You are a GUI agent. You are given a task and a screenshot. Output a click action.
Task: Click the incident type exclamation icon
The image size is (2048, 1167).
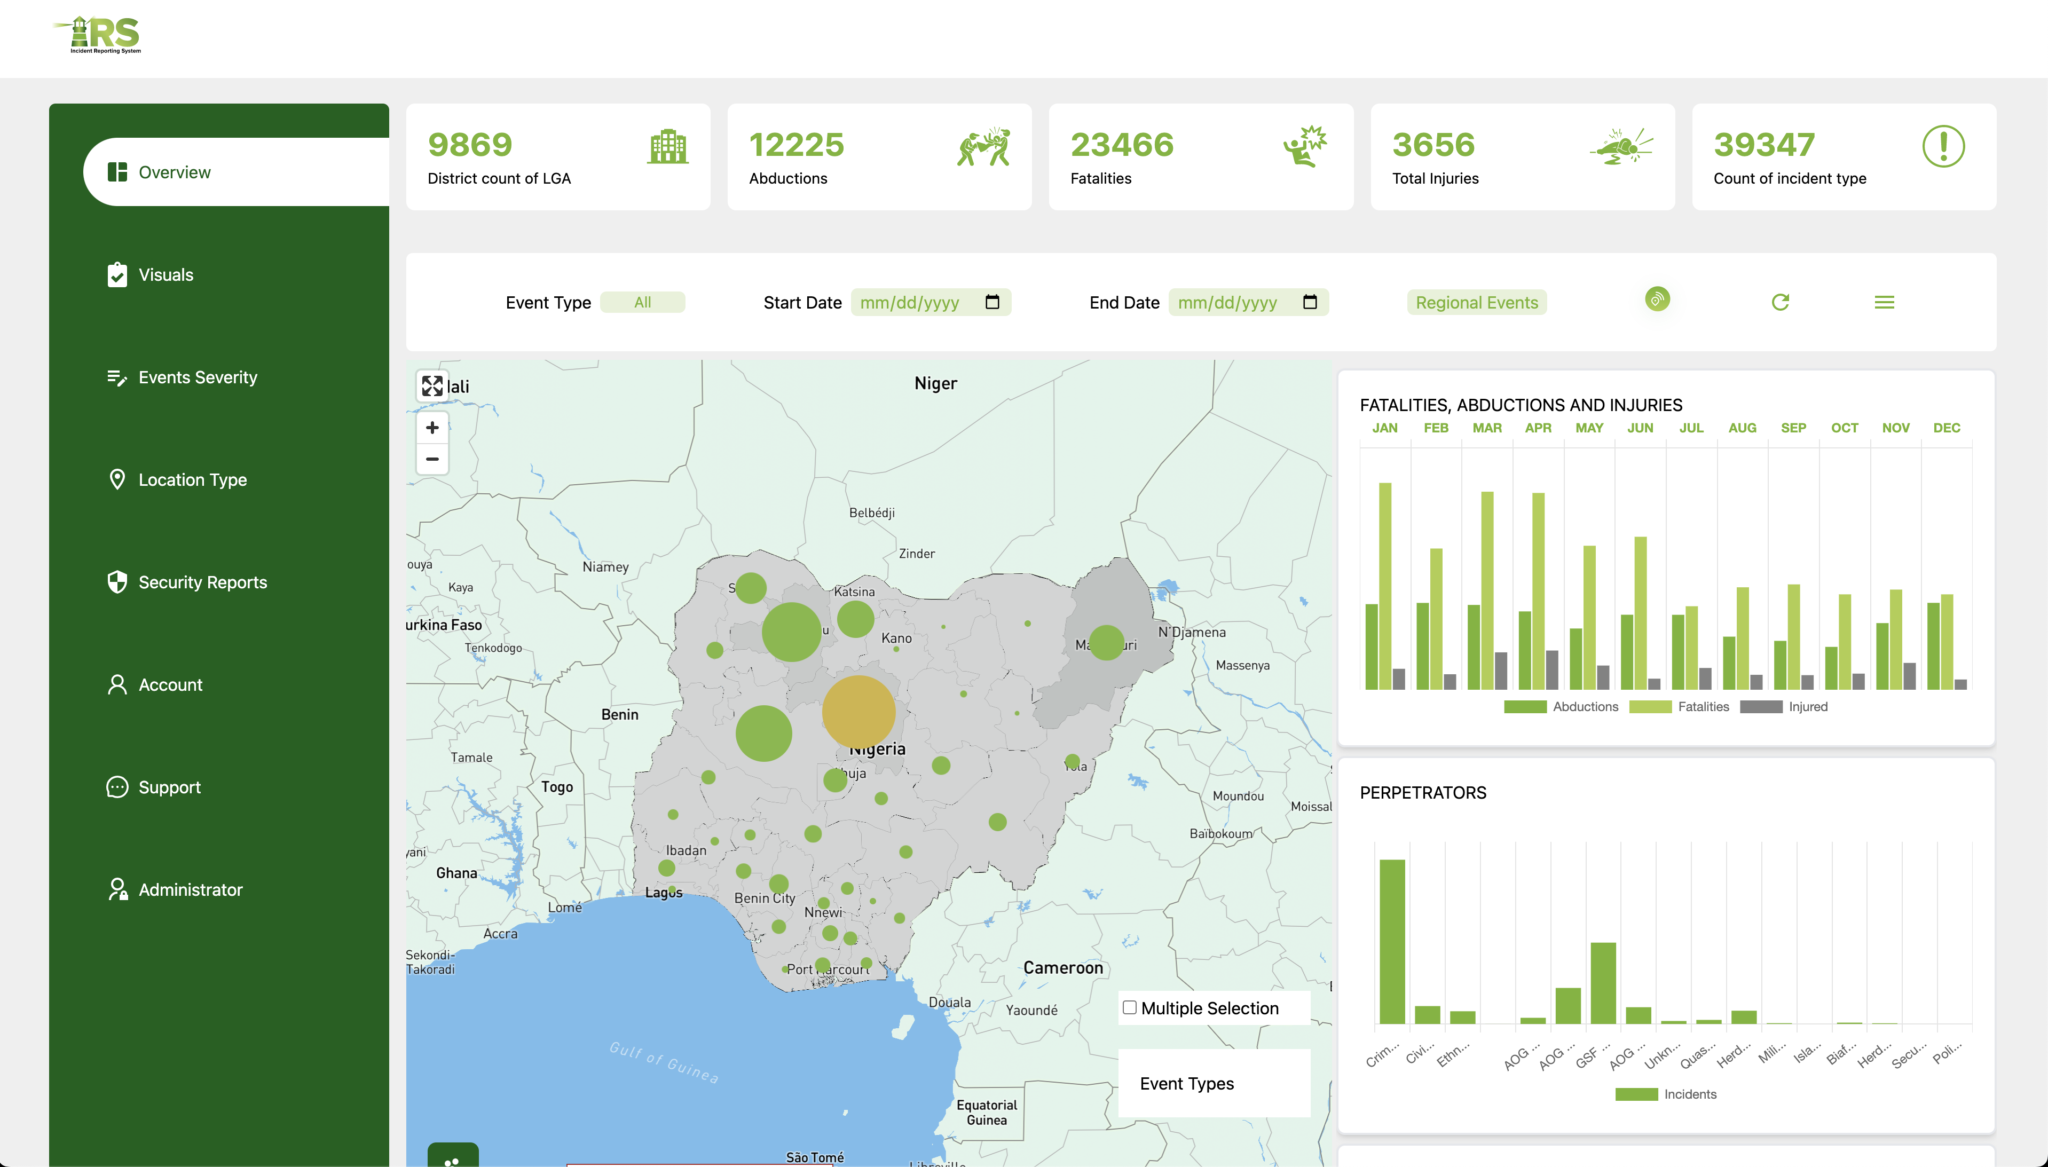pyautogui.click(x=1943, y=147)
